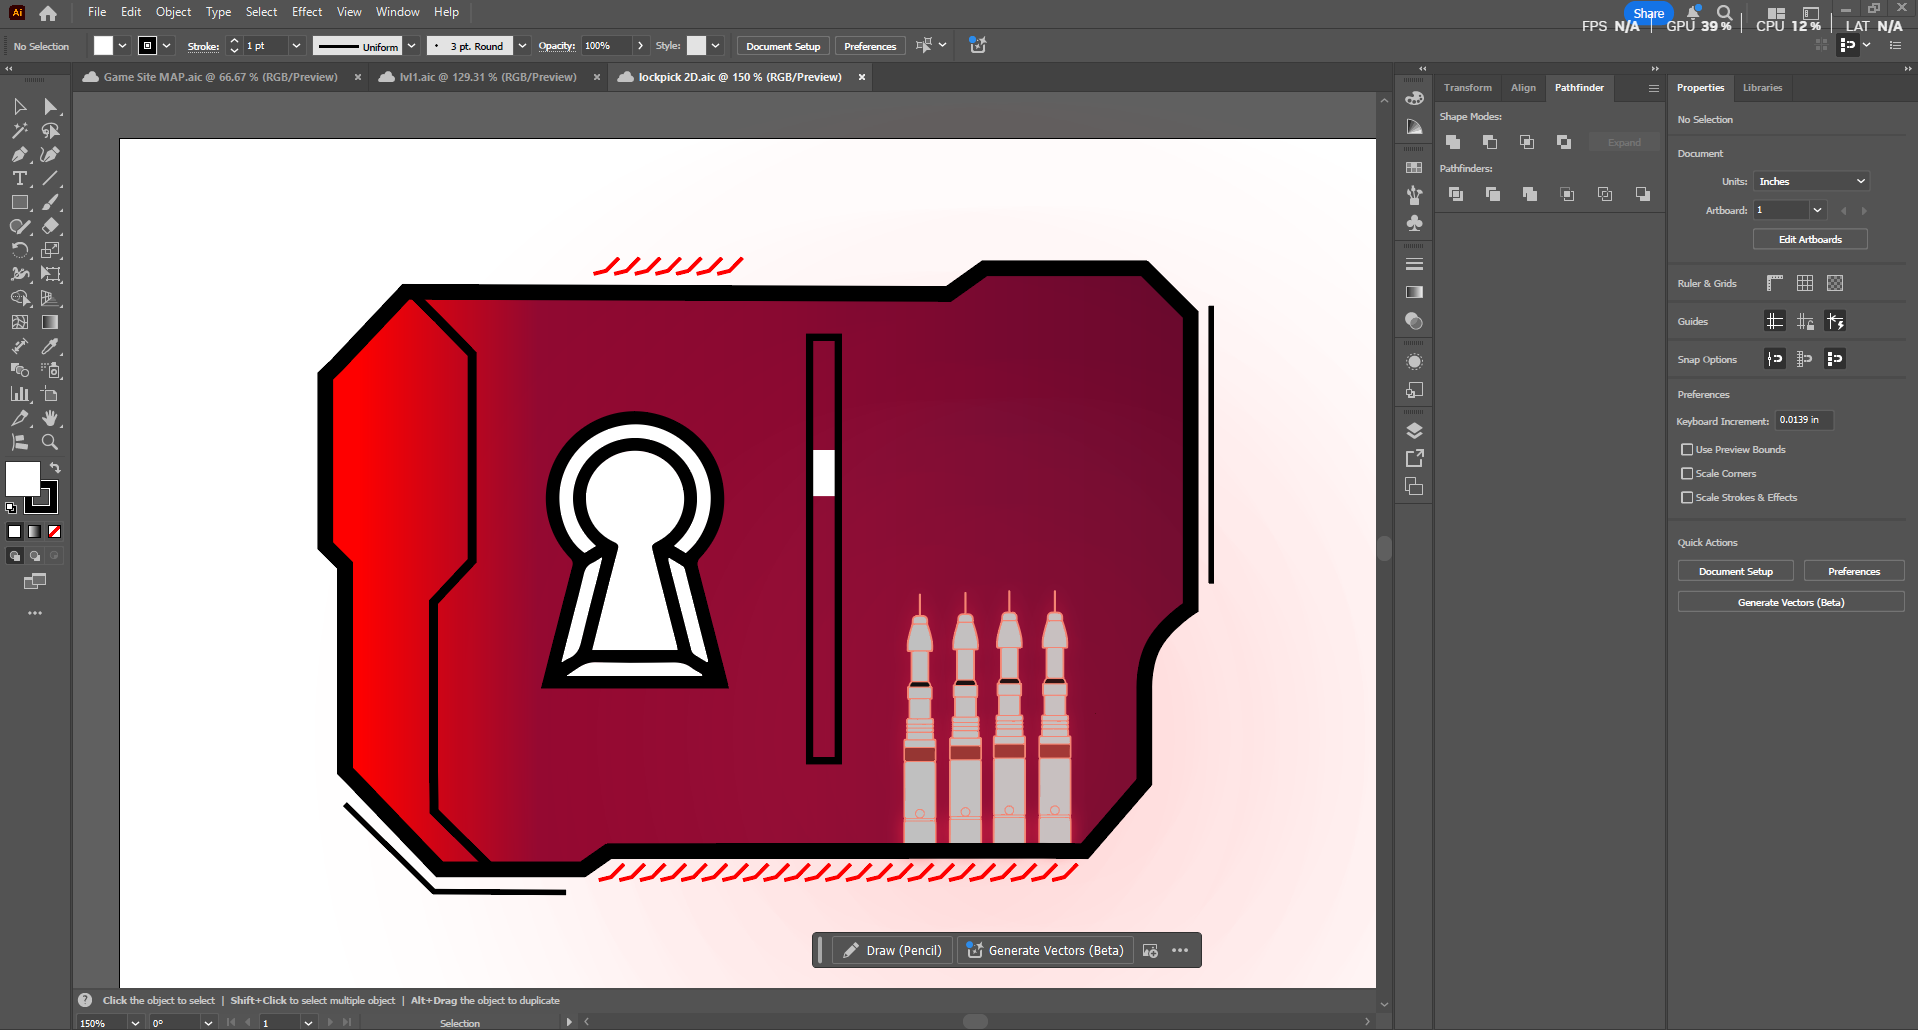Select the Hand tool
The image size is (1918, 1030).
(49, 418)
